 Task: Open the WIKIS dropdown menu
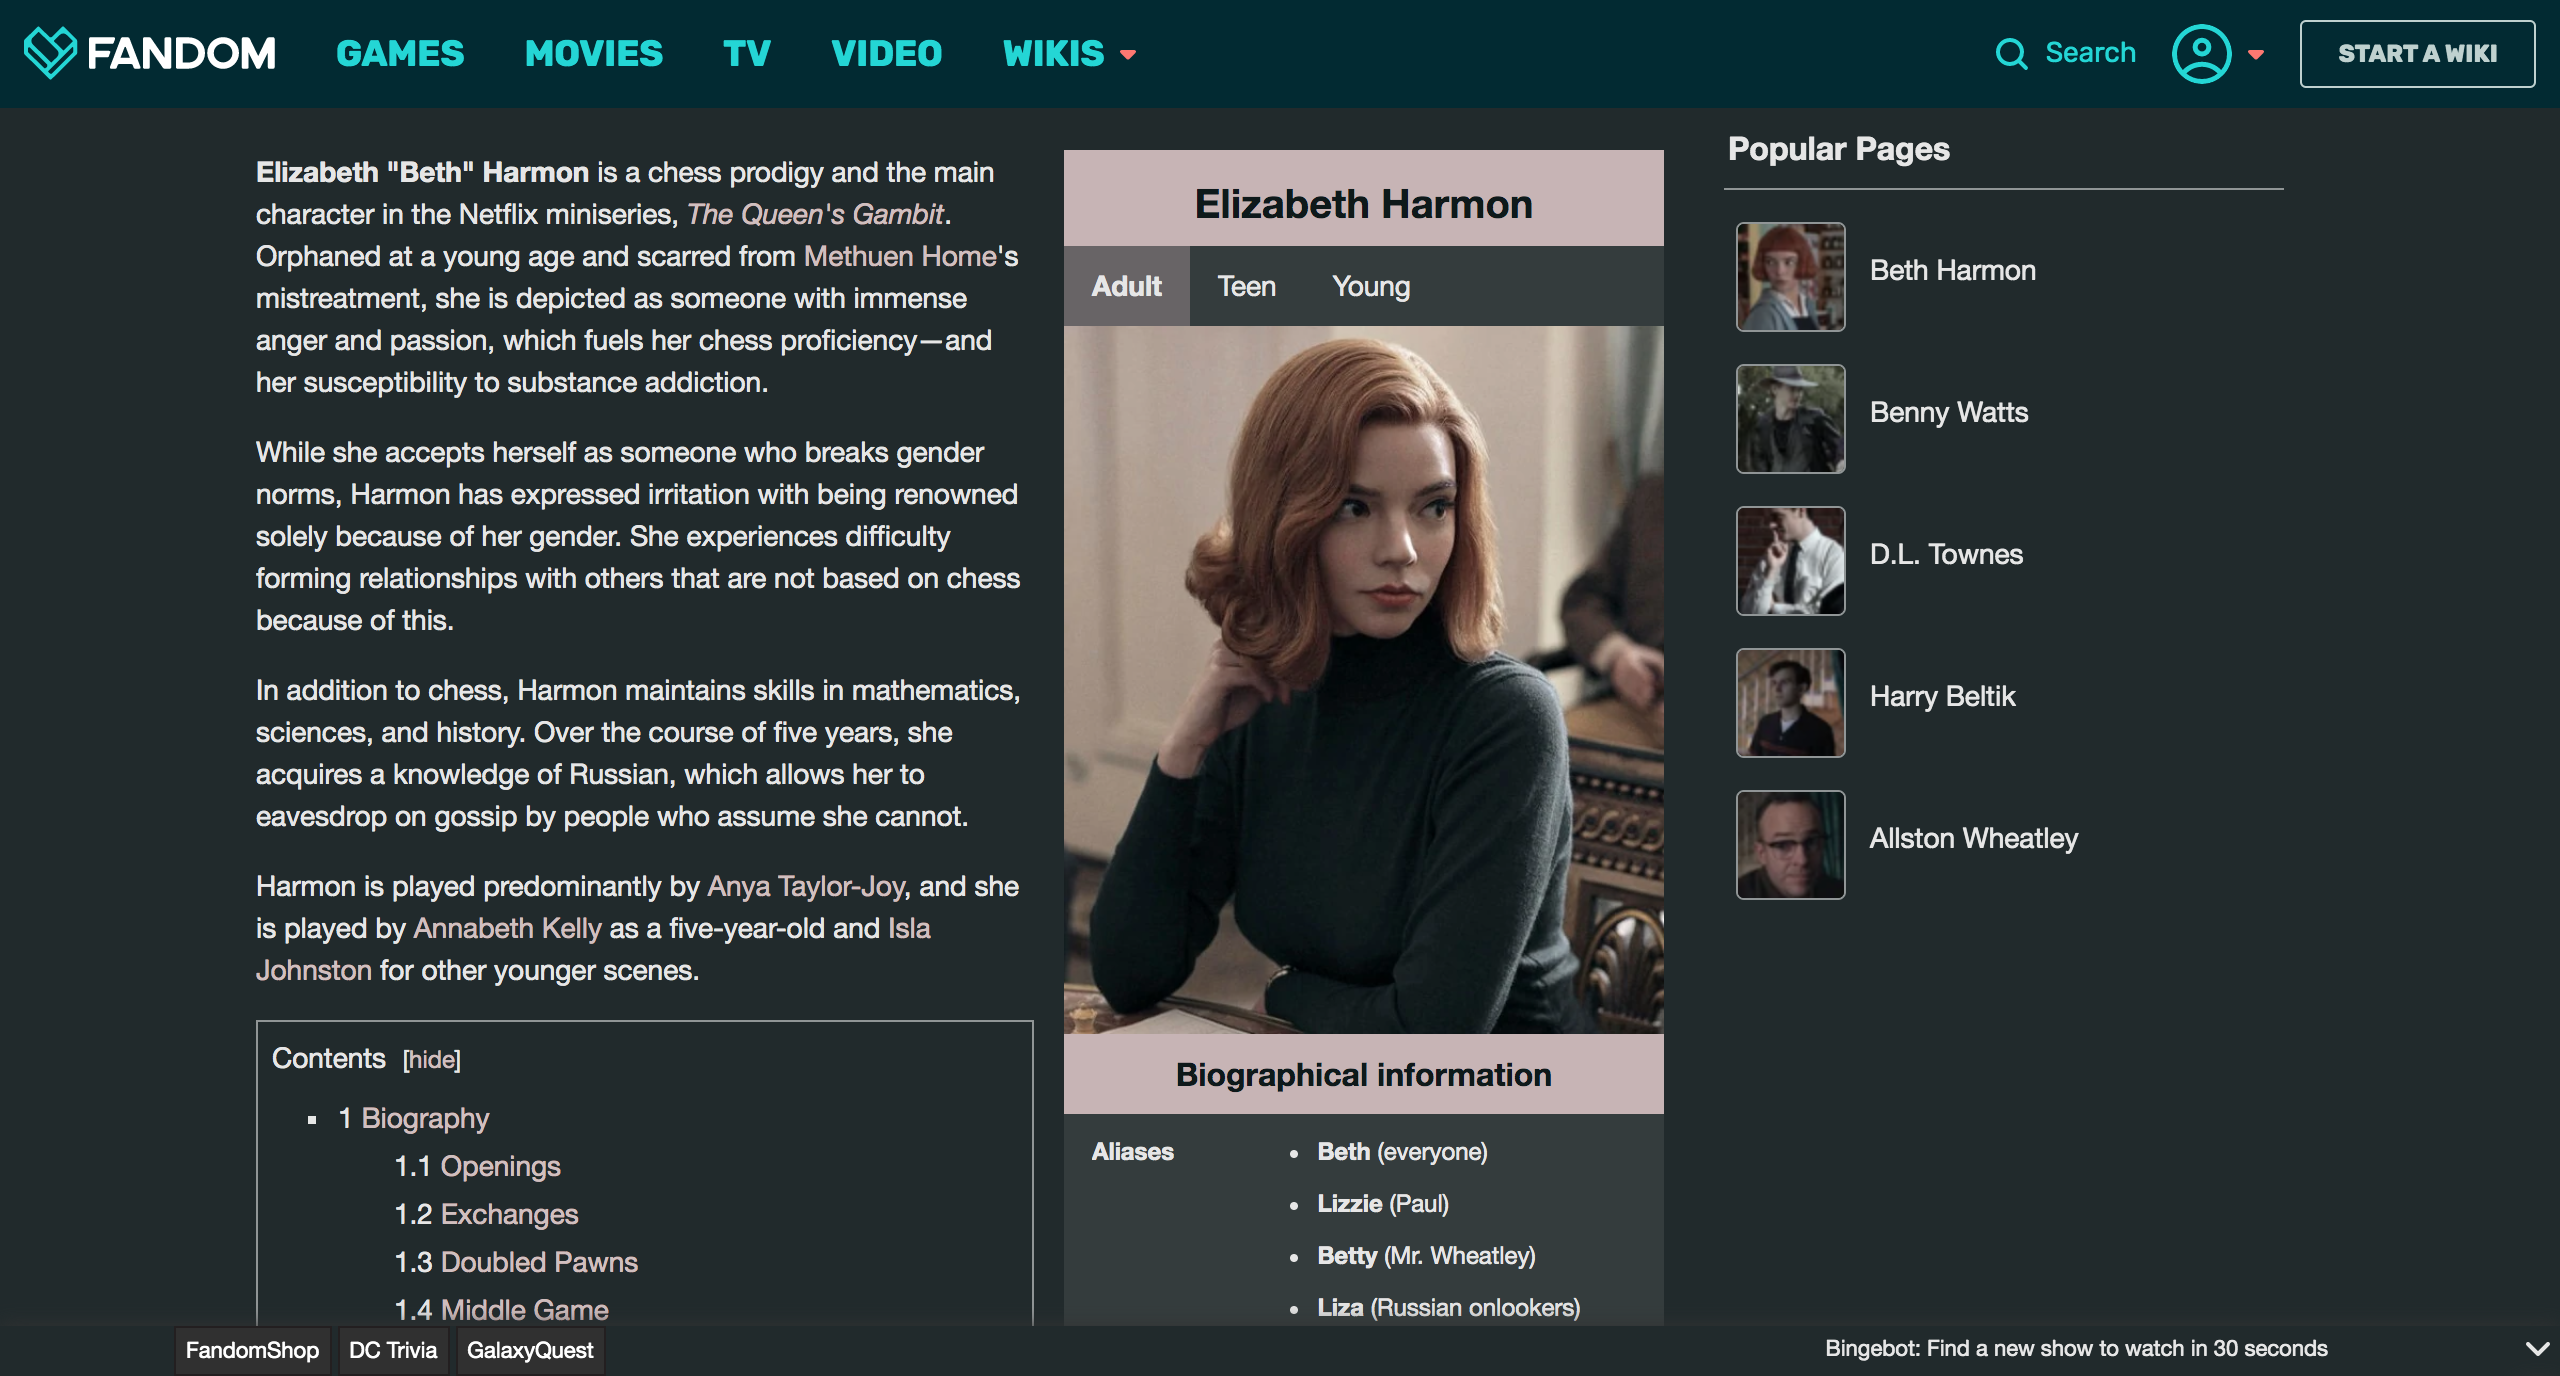(x=1067, y=53)
